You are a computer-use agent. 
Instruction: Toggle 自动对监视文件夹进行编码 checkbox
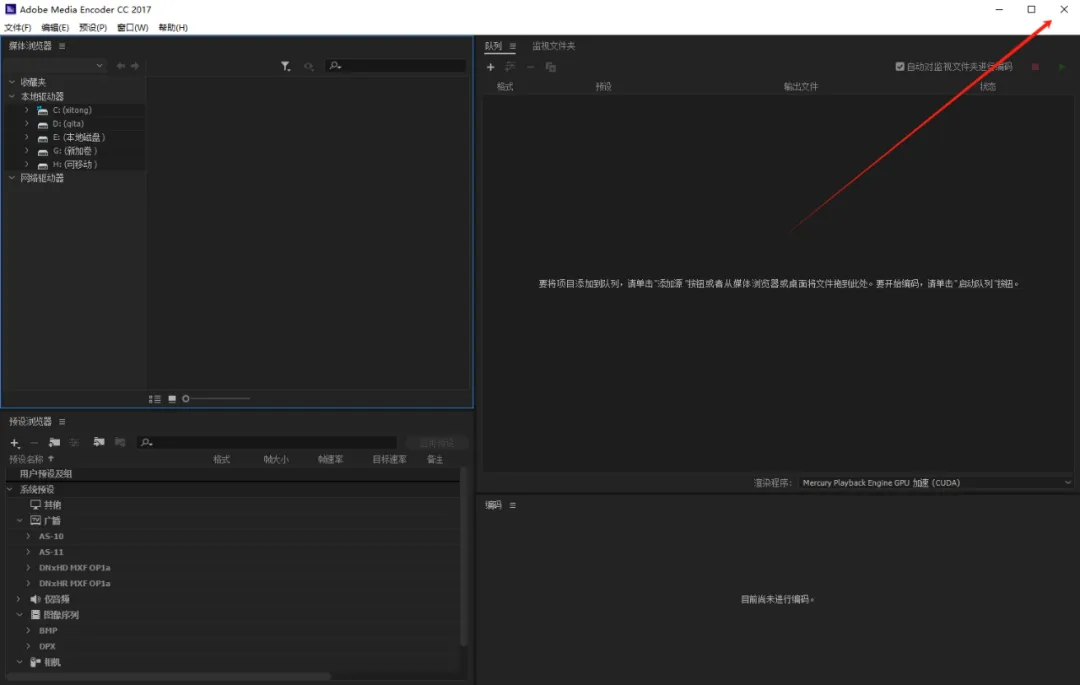click(x=900, y=67)
